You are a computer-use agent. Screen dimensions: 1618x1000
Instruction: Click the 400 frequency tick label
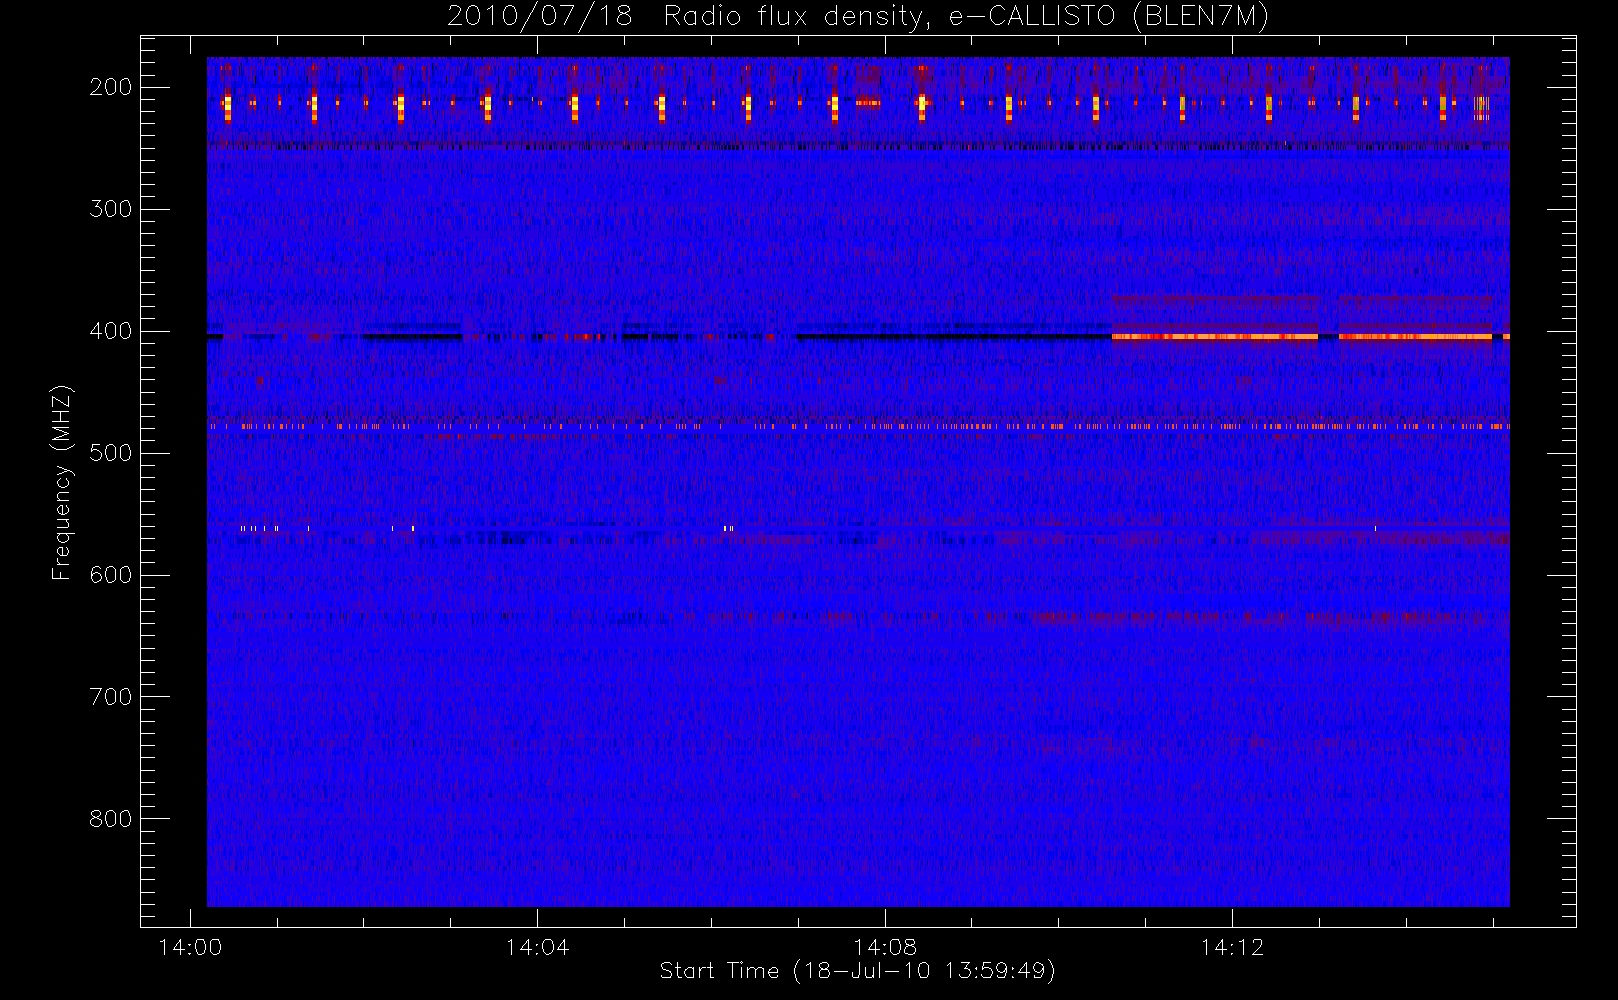point(110,331)
